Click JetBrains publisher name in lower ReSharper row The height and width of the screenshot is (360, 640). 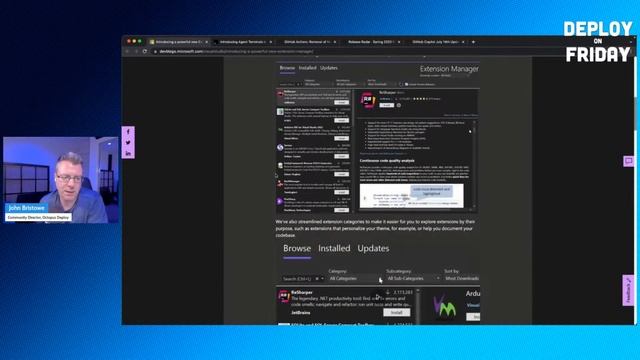[300, 313]
